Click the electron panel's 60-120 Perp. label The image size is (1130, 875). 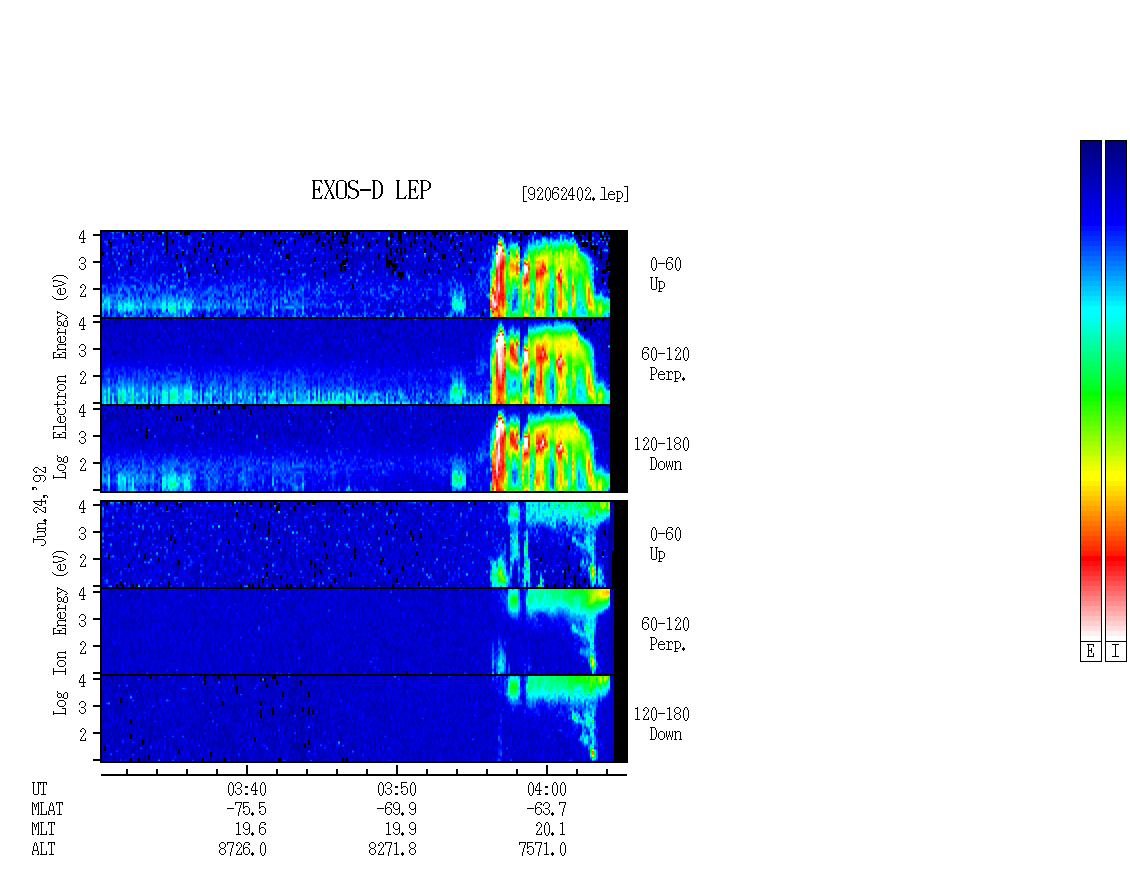pos(665,364)
